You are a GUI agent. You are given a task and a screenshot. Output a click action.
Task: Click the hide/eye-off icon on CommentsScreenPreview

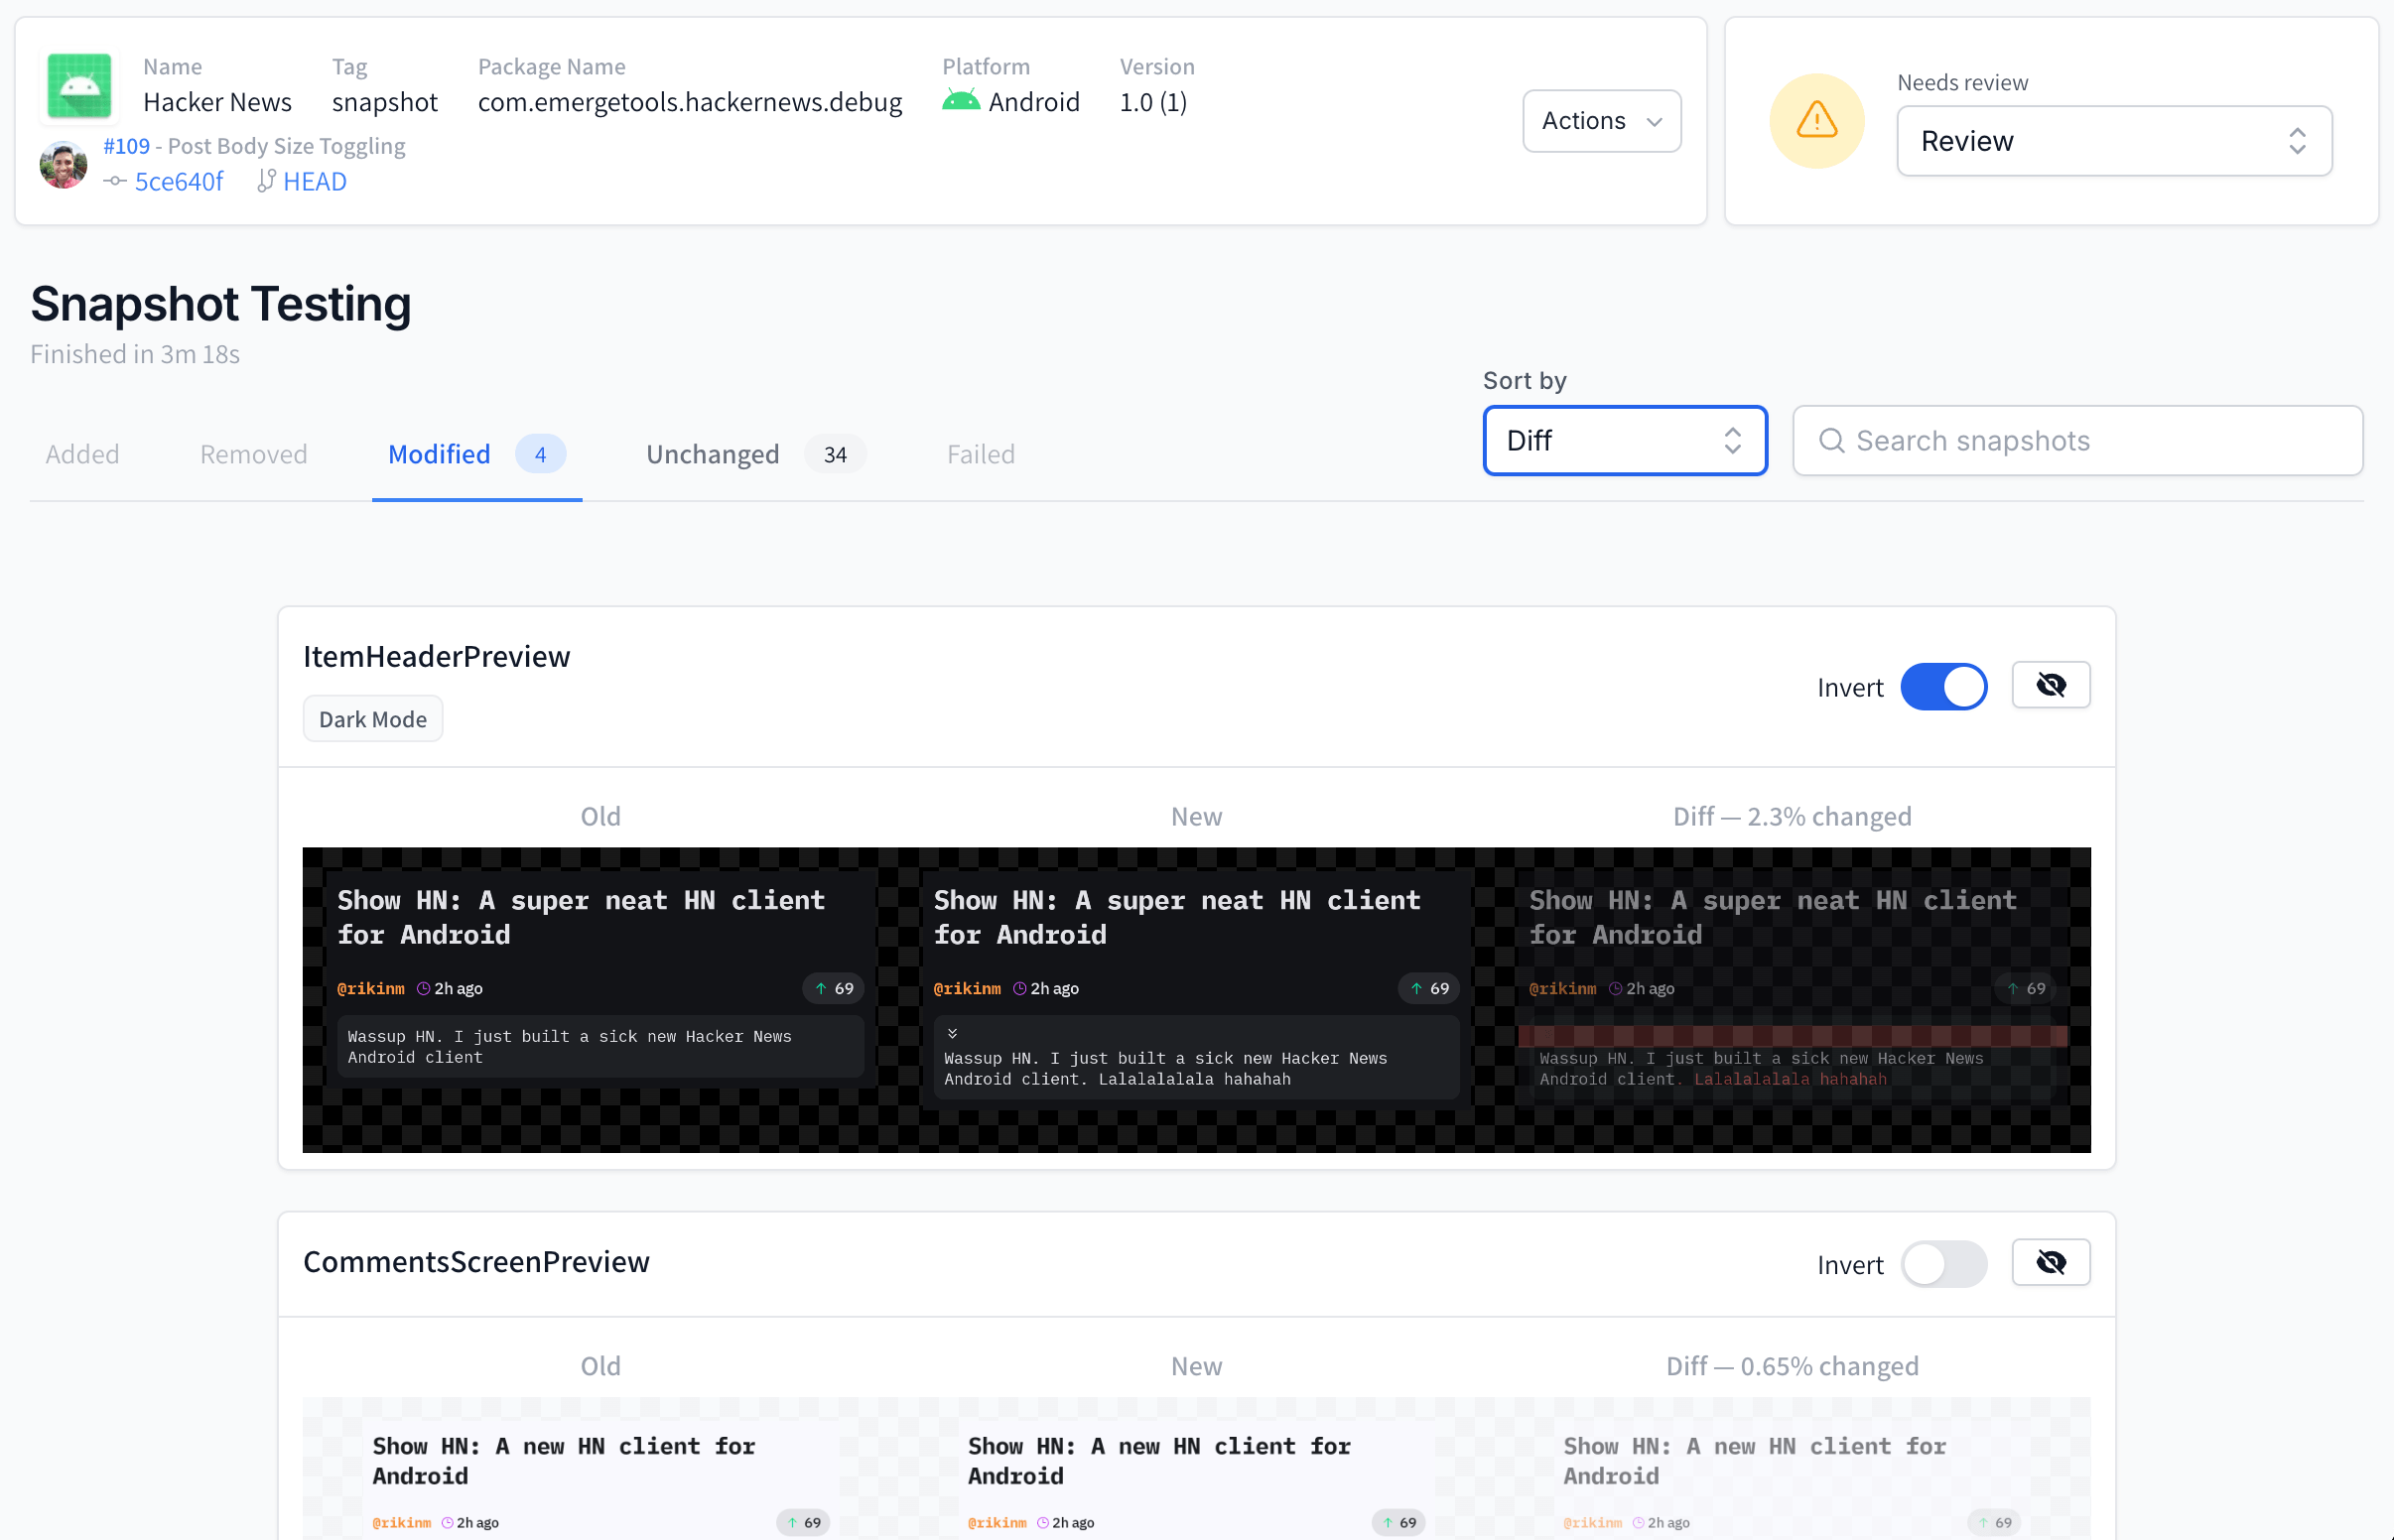2051,1263
